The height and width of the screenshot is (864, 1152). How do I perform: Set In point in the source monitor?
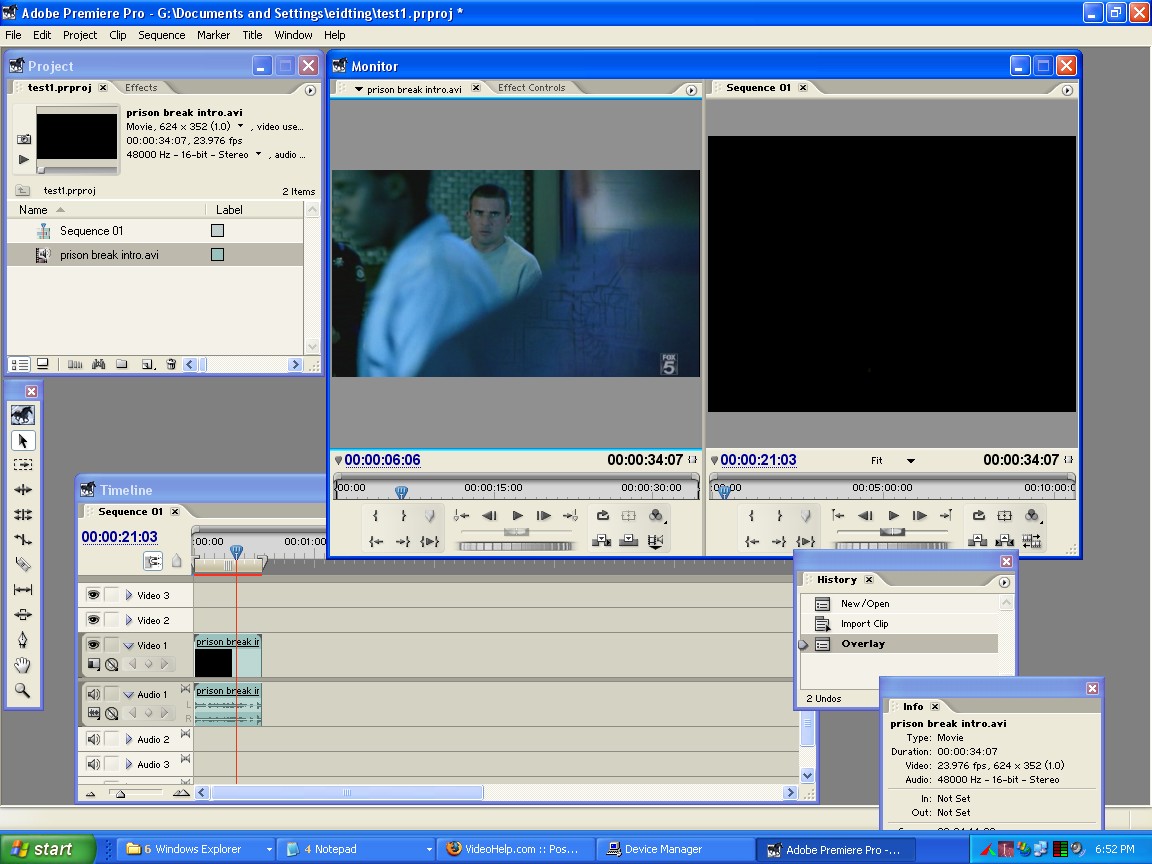tap(375, 516)
